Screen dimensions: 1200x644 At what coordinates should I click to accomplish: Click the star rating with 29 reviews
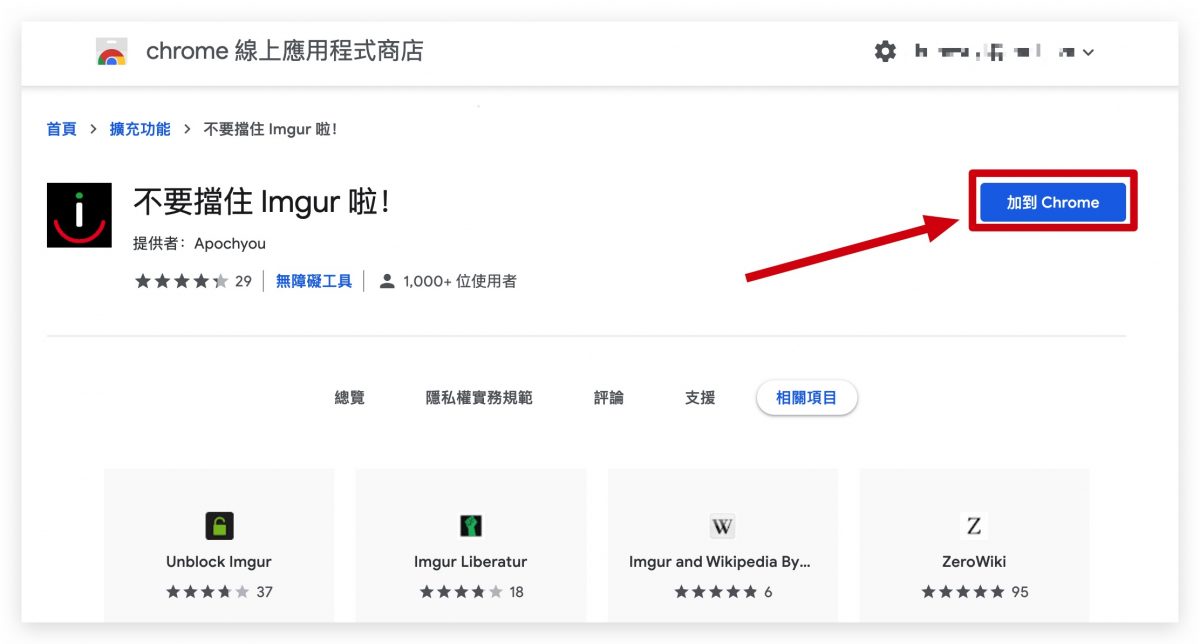click(x=193, y=282)
